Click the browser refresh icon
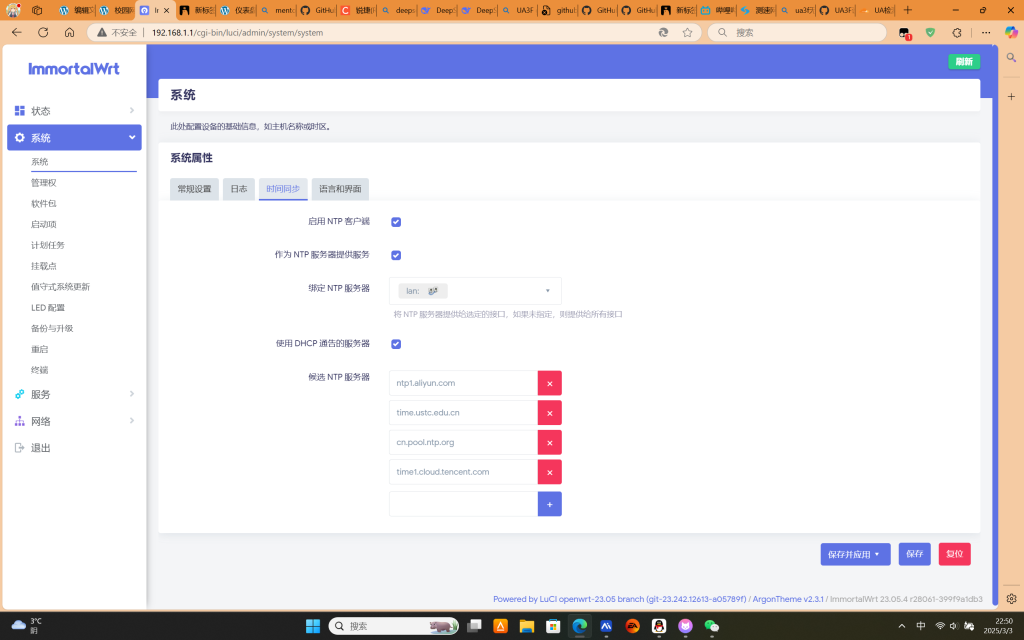Screen dimensions: 1024x640 coord(43,32)
